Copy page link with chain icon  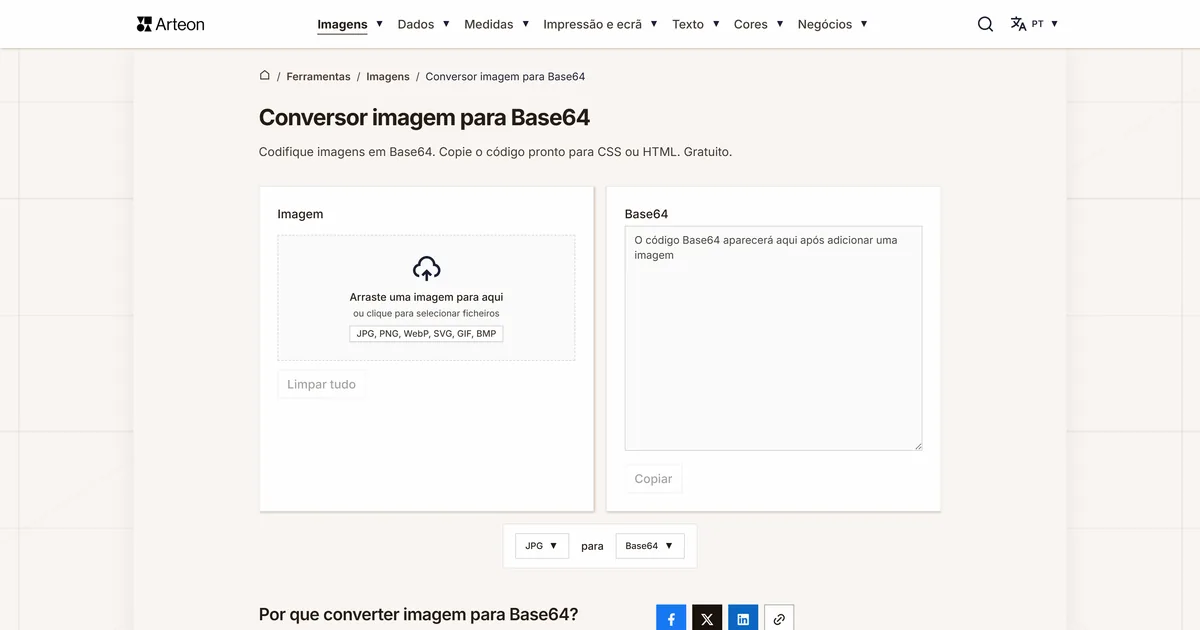click(x=779, y=619)
